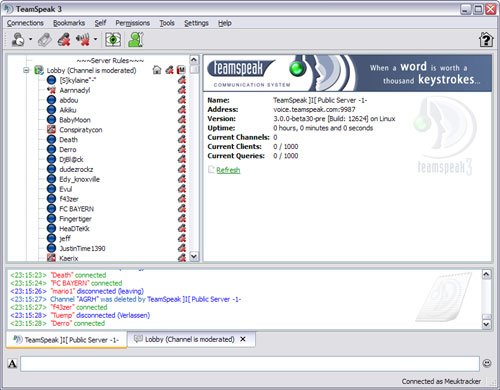Open the connect button dropdown arrow

(30, 40)
